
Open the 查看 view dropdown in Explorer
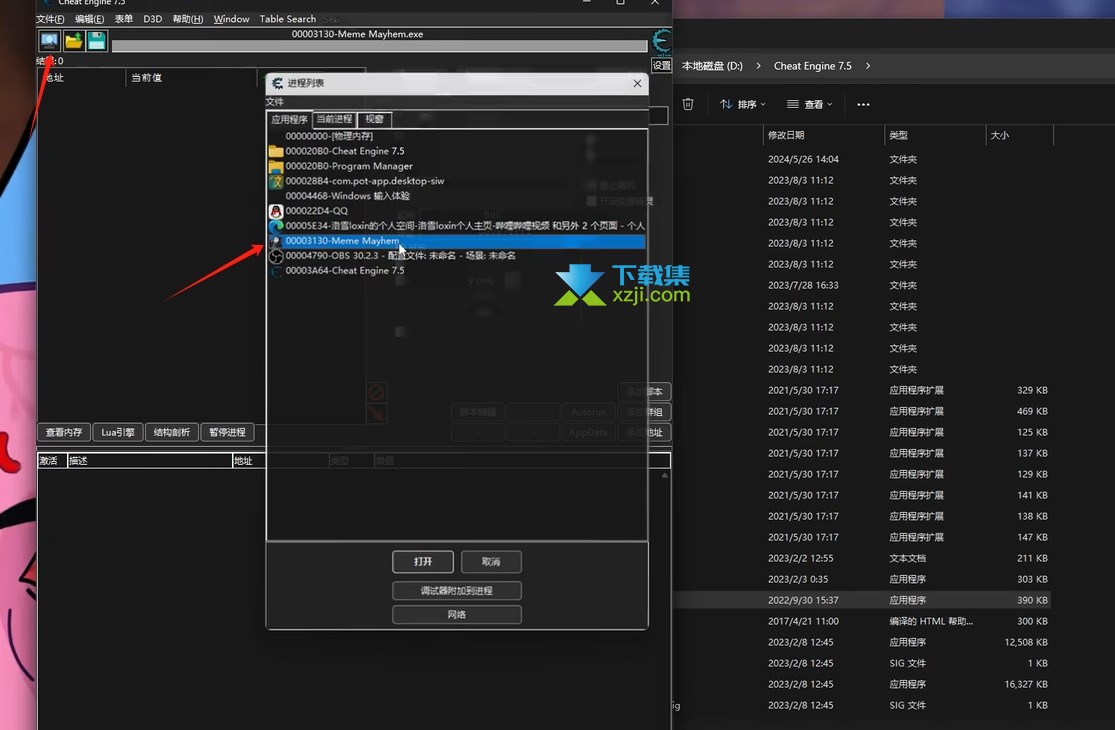click(x=809, y=104)
